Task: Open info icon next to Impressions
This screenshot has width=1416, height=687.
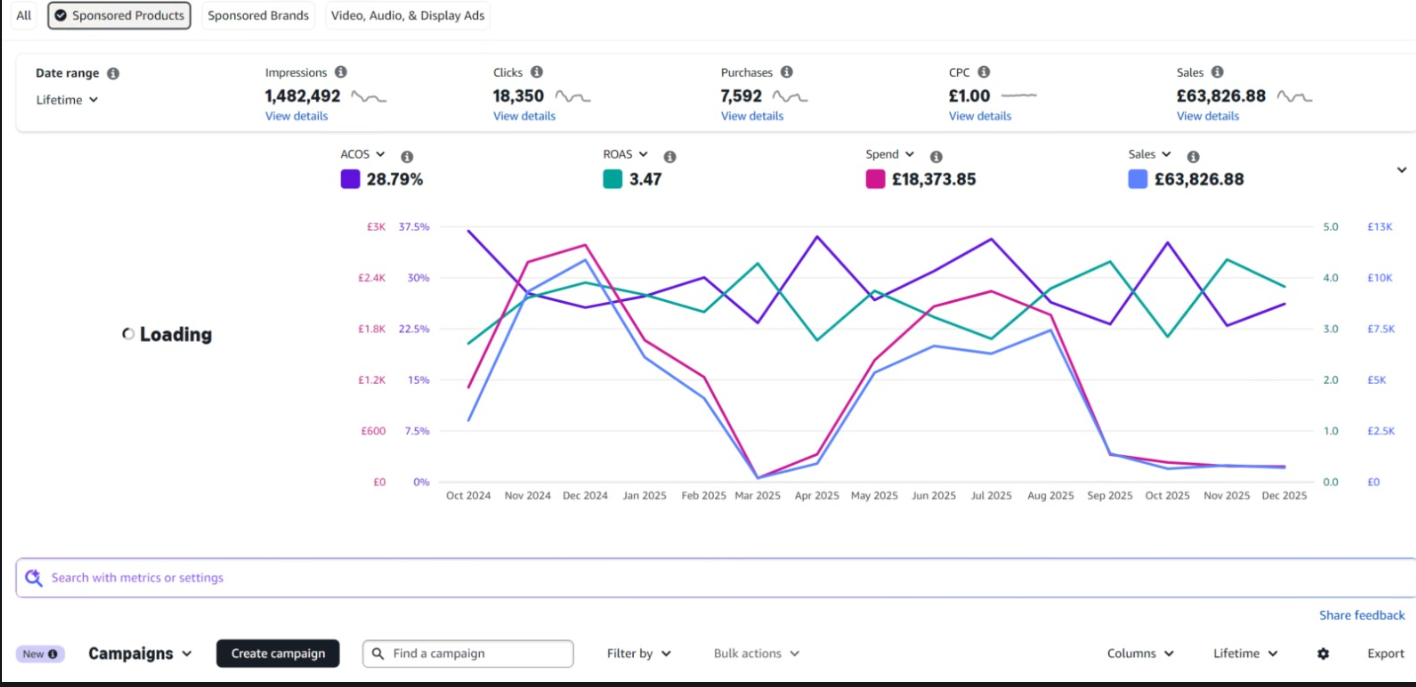Action: point(341,72)
